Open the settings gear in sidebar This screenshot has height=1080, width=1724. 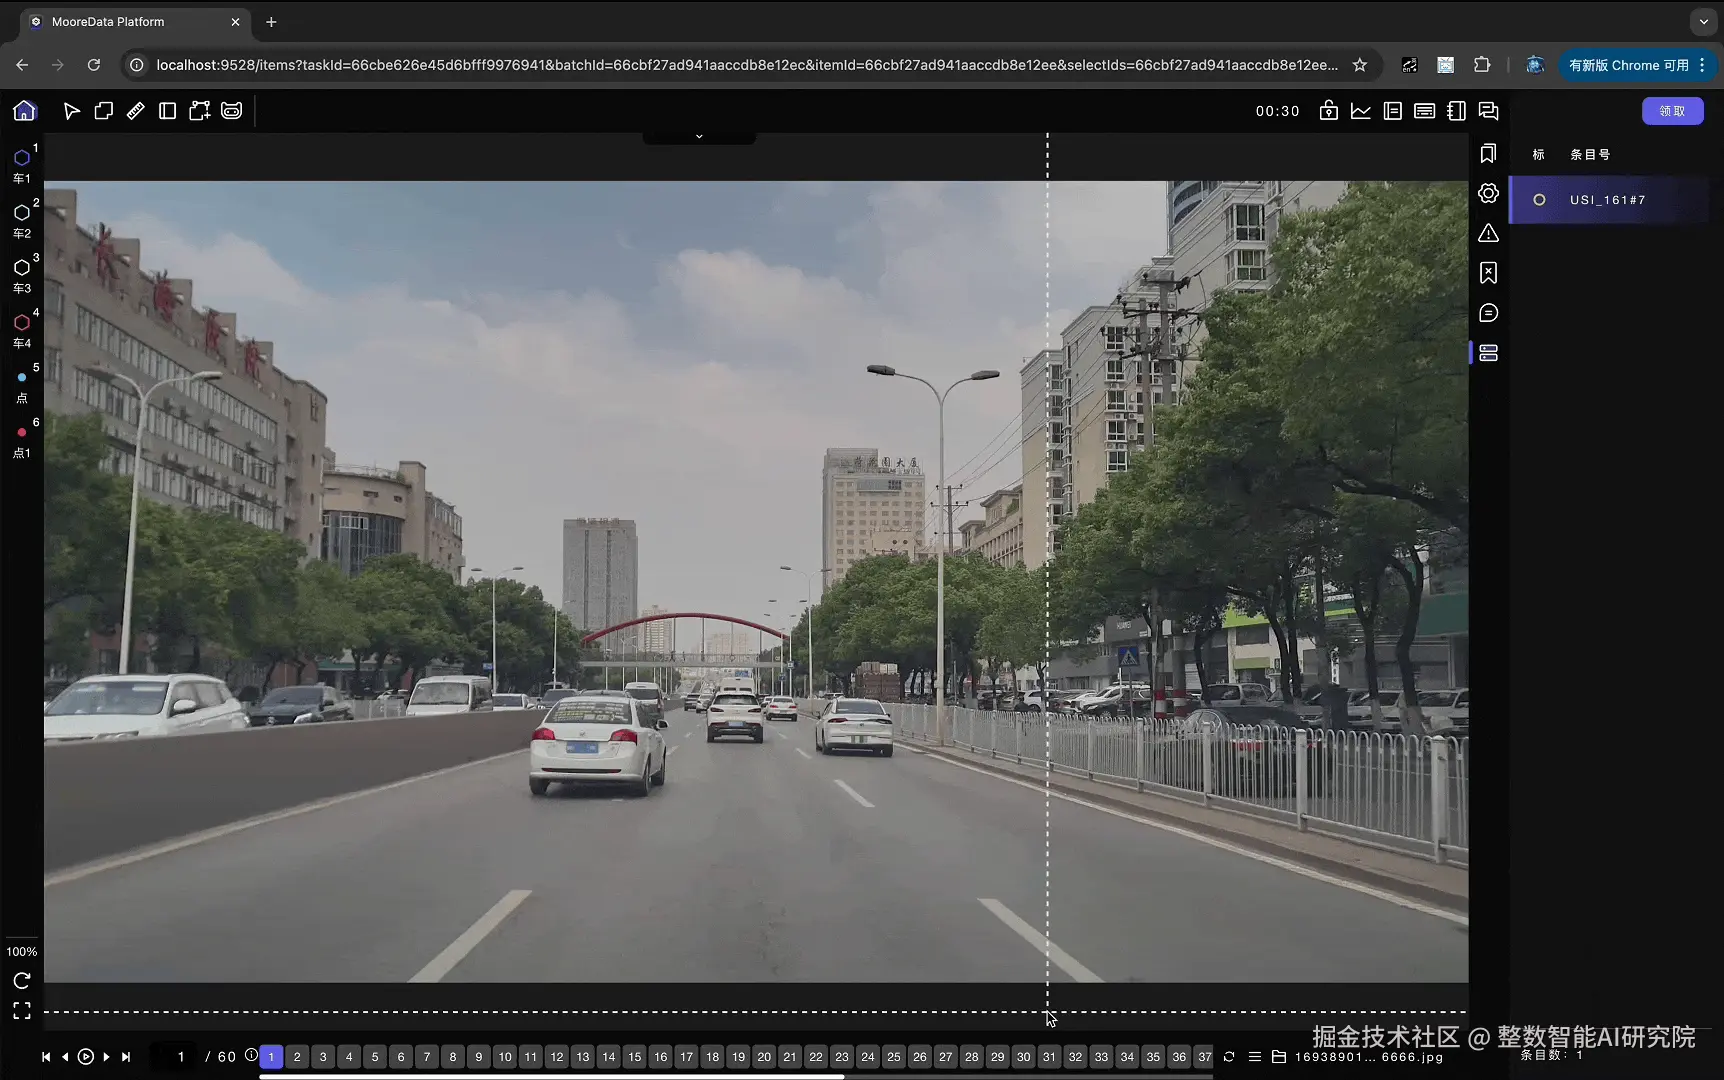click(x=1488, y=193)
